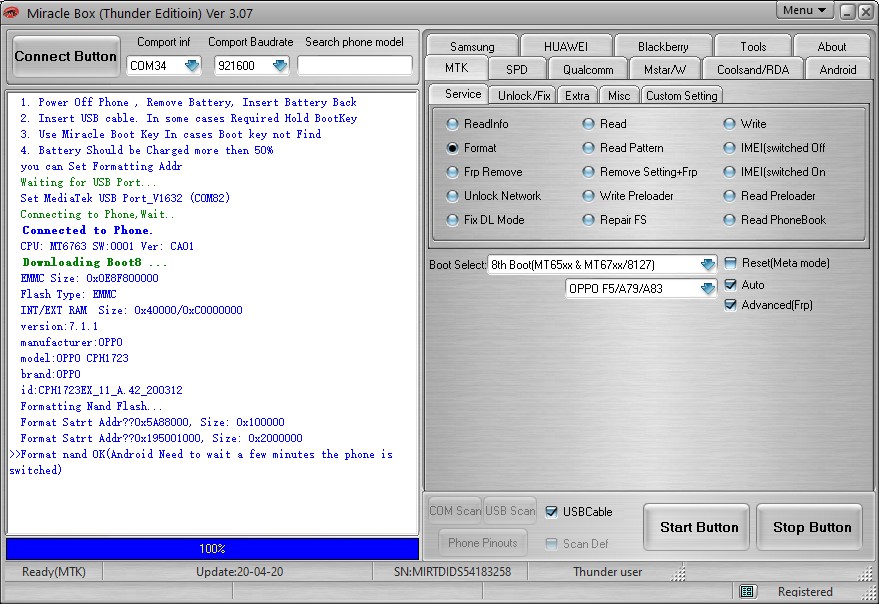Select the Remove Setting+Frp radio option
This screenshot has width=879, height=604.
(x=588, y=172)
